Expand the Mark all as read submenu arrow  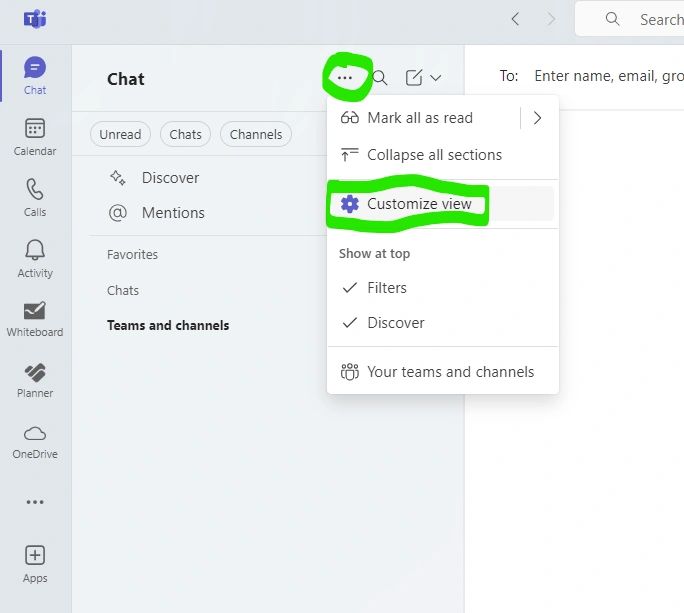pos(537,118)
